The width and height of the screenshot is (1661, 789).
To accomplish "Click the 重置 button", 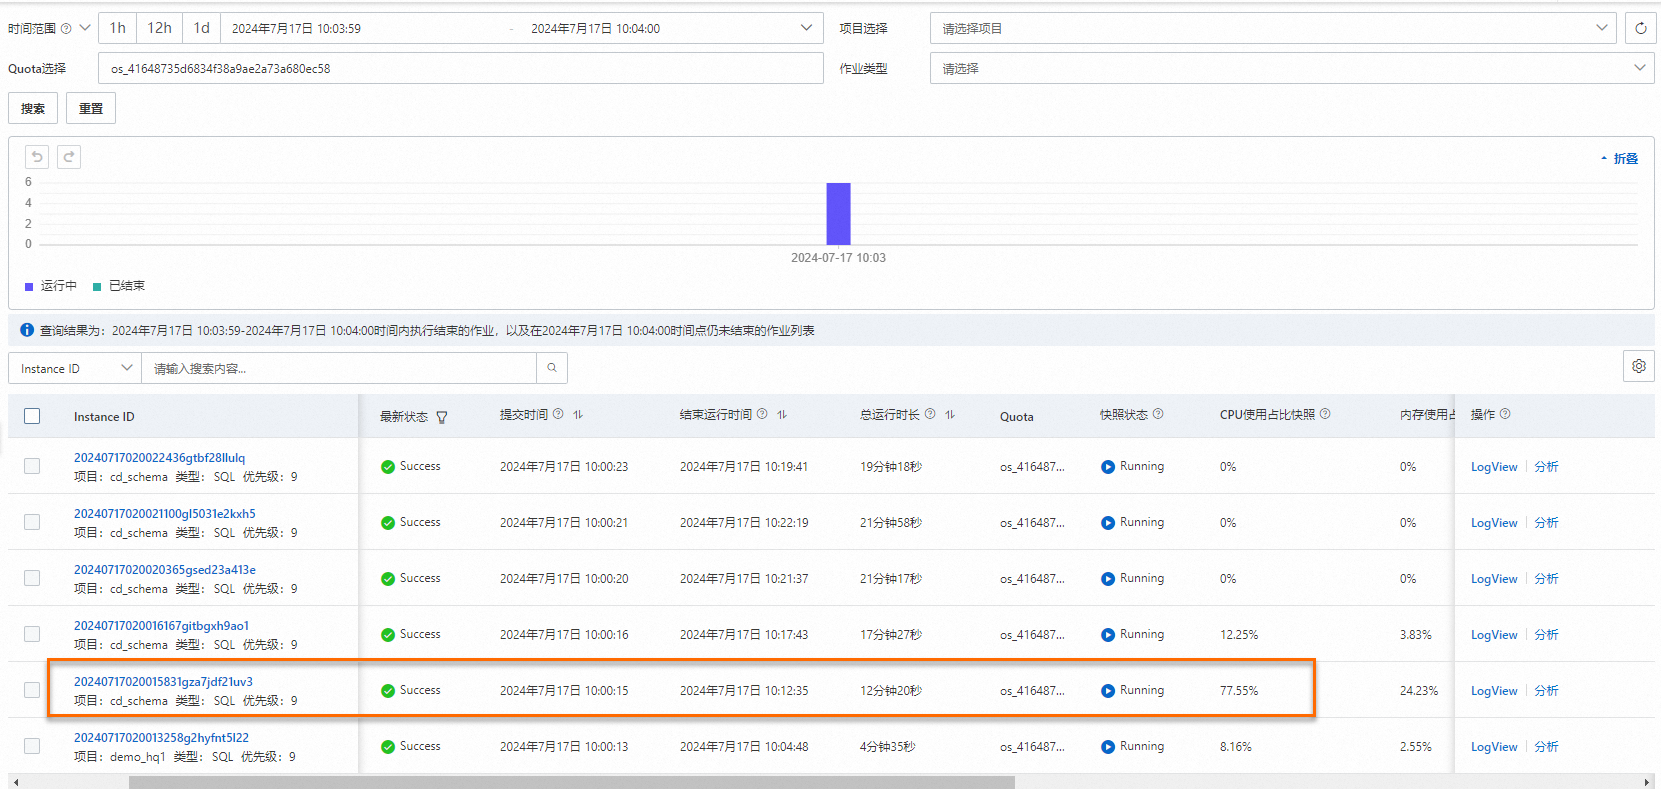I will point(91,108).
